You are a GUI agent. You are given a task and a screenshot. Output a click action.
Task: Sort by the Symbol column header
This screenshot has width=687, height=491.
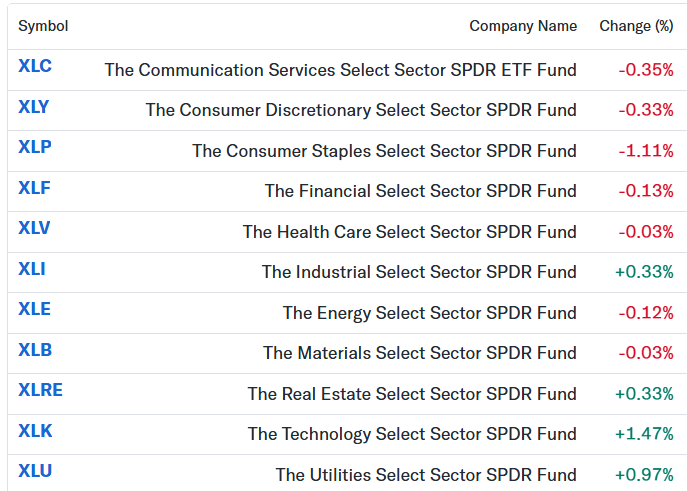(43, 26)
